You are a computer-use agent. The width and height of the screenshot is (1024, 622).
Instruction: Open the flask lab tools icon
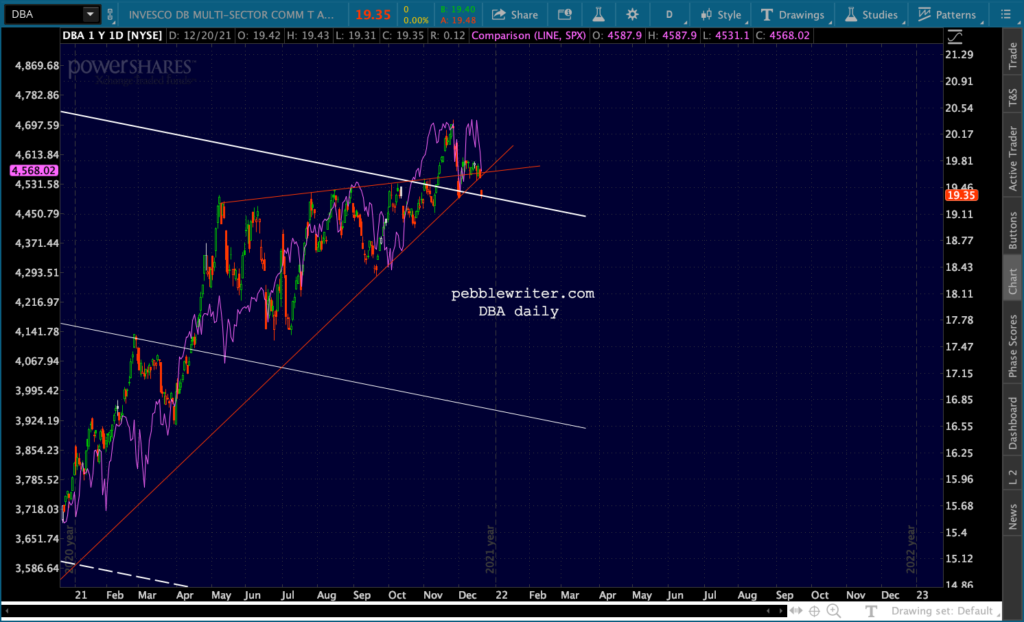598,14
